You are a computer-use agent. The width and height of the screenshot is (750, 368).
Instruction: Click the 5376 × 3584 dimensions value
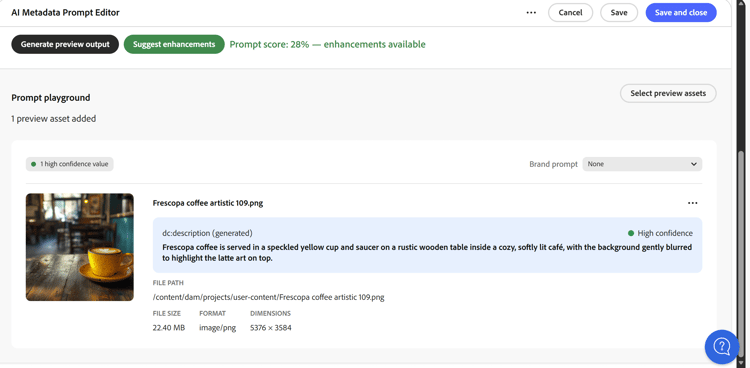271,328
